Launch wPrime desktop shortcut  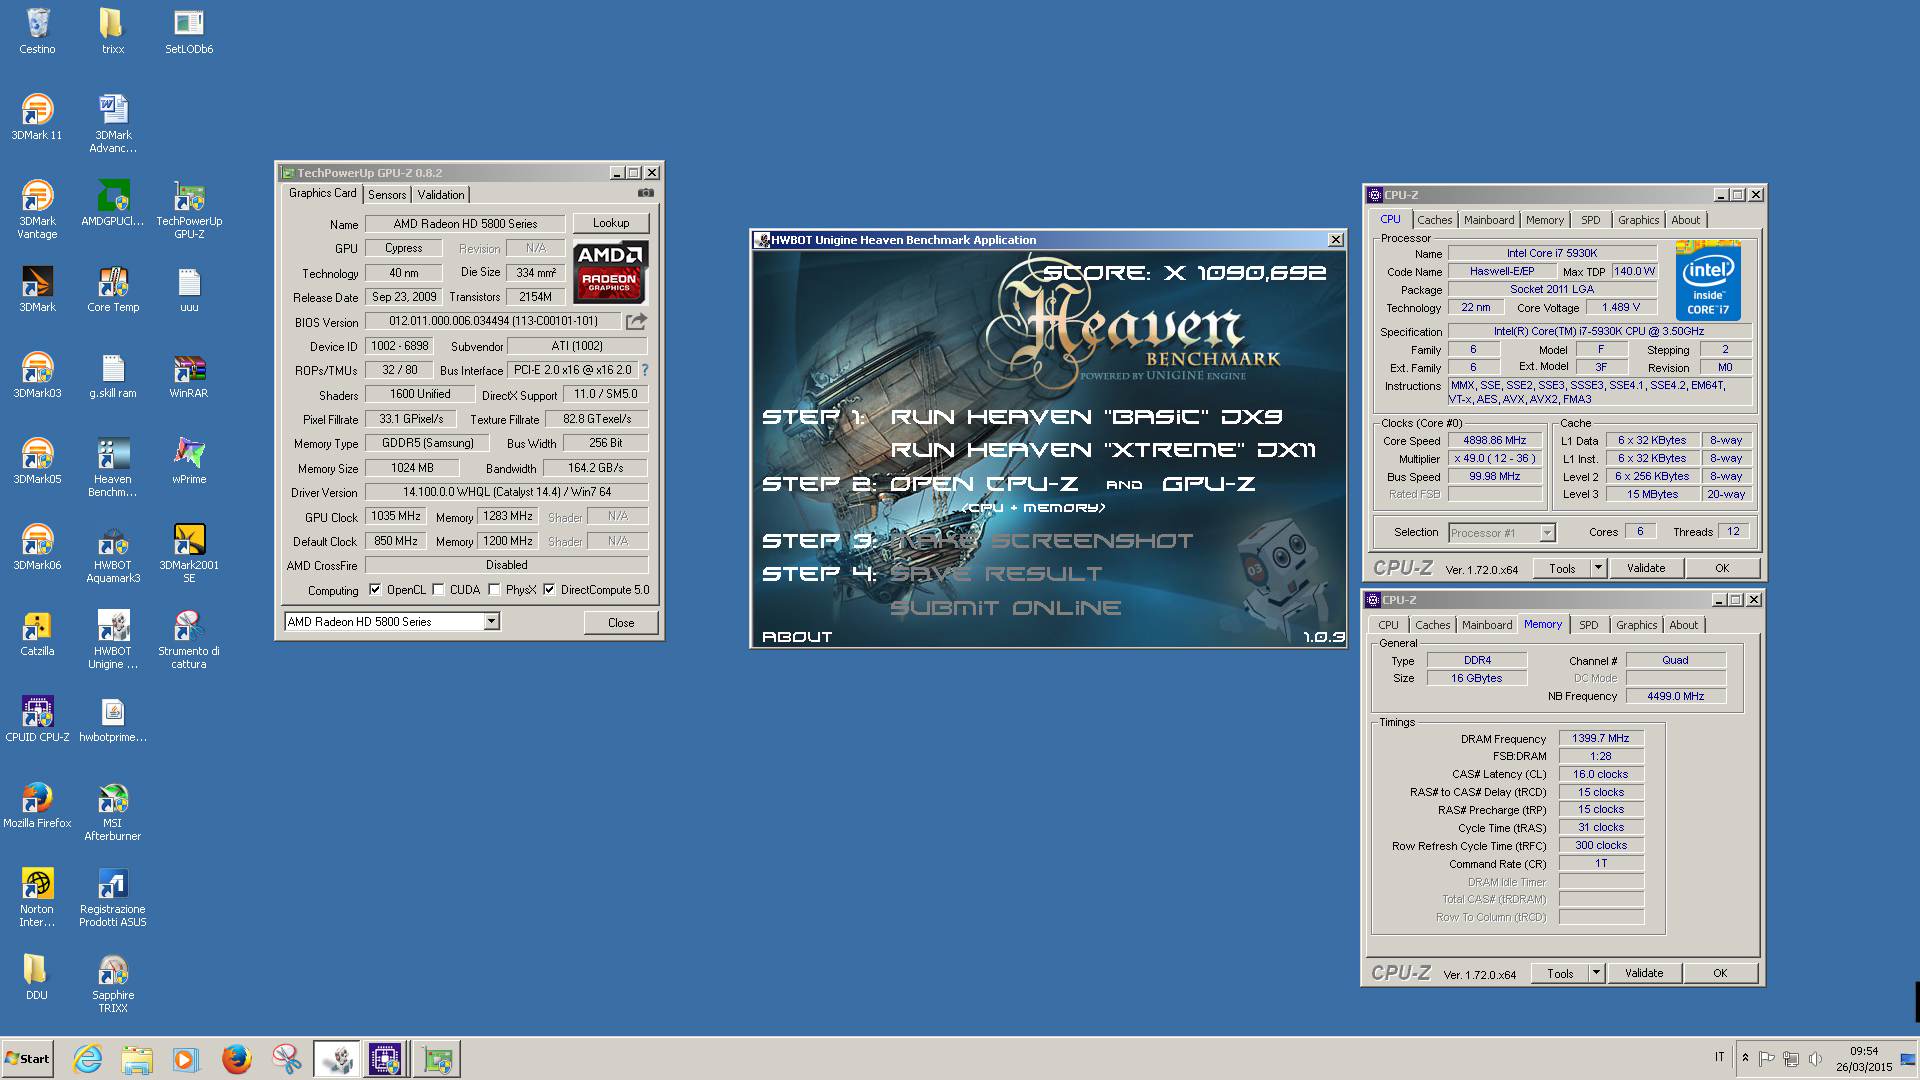(188, 461)
